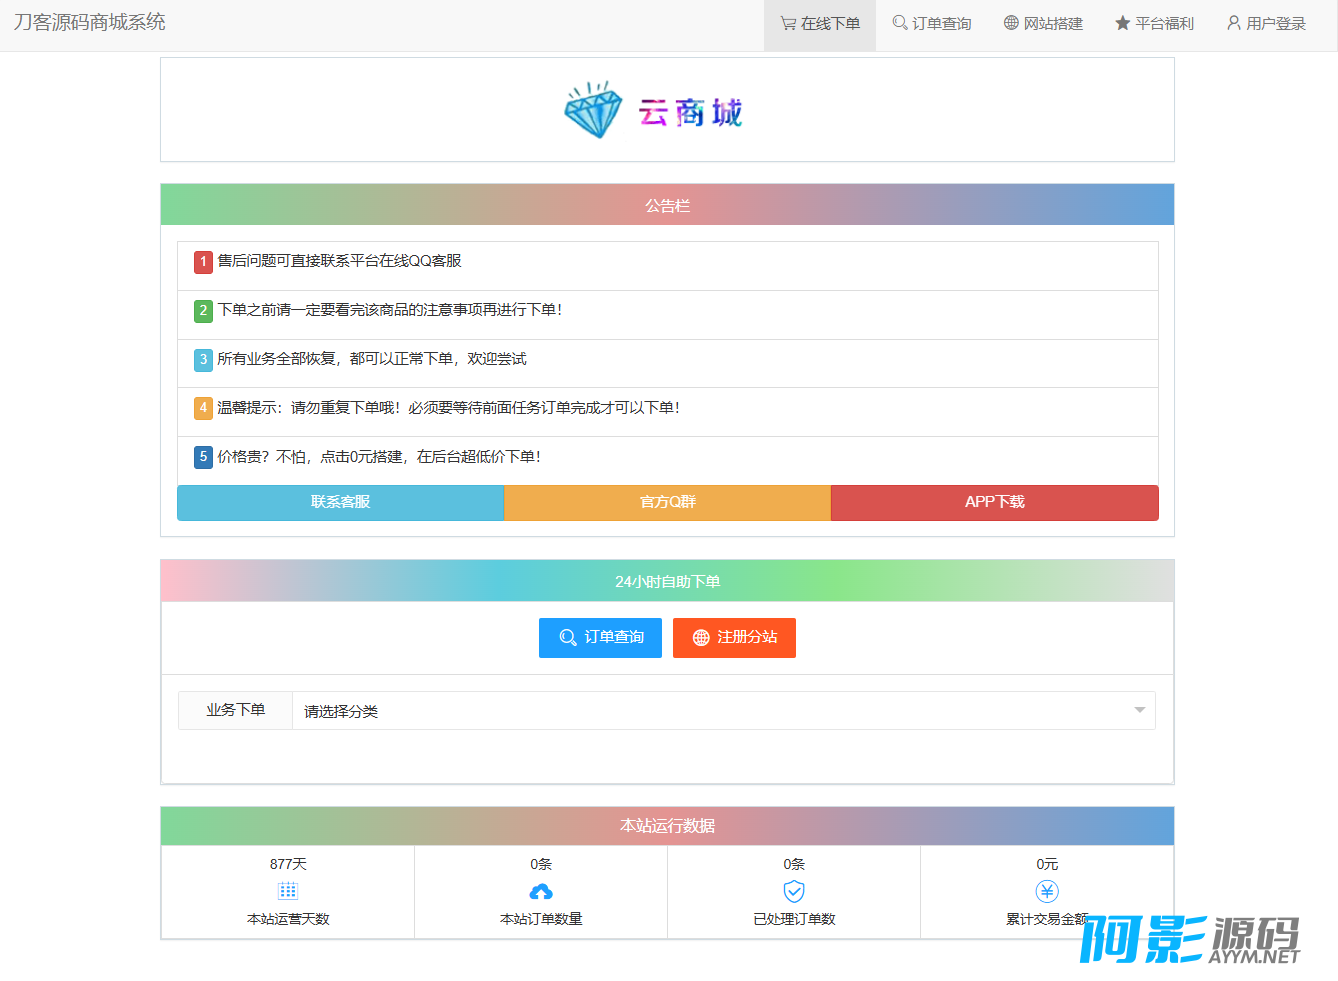This screenshot has width=1338, height=981.
Task: Go to 网站搭建 in the navbar
Action: pos(1043,24)
